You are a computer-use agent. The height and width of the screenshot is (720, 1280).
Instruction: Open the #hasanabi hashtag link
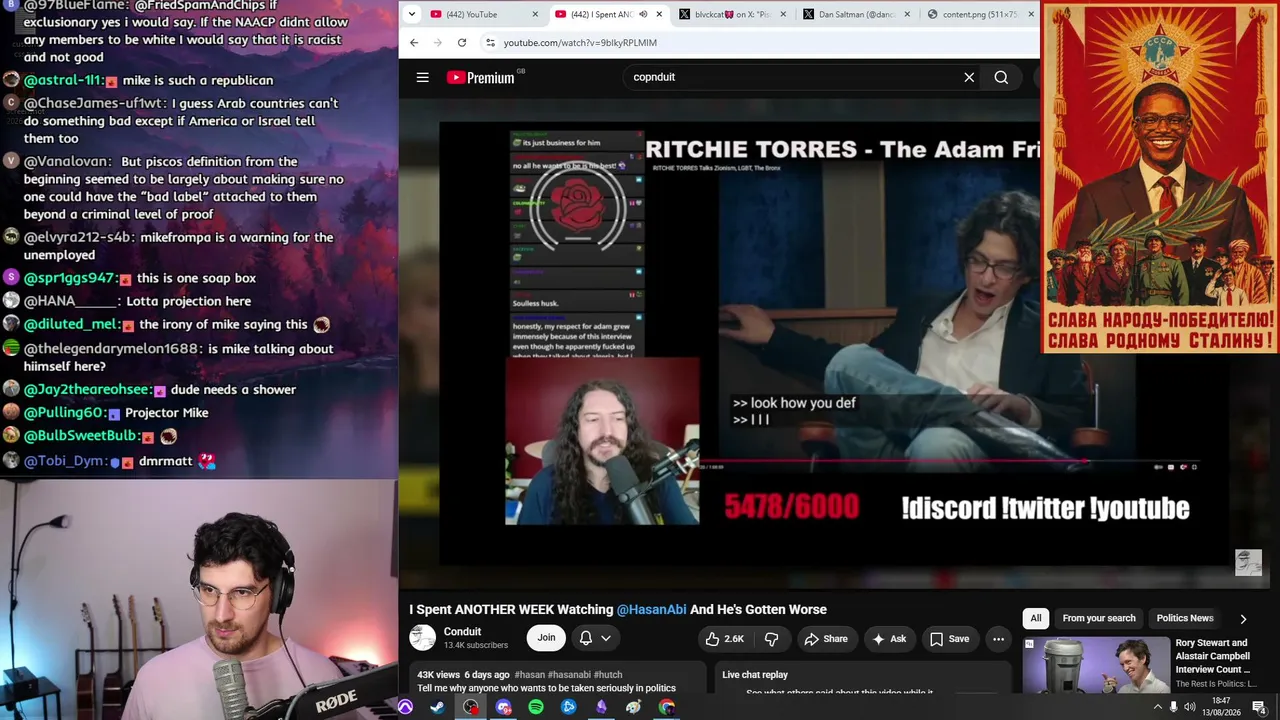(569, 675)
